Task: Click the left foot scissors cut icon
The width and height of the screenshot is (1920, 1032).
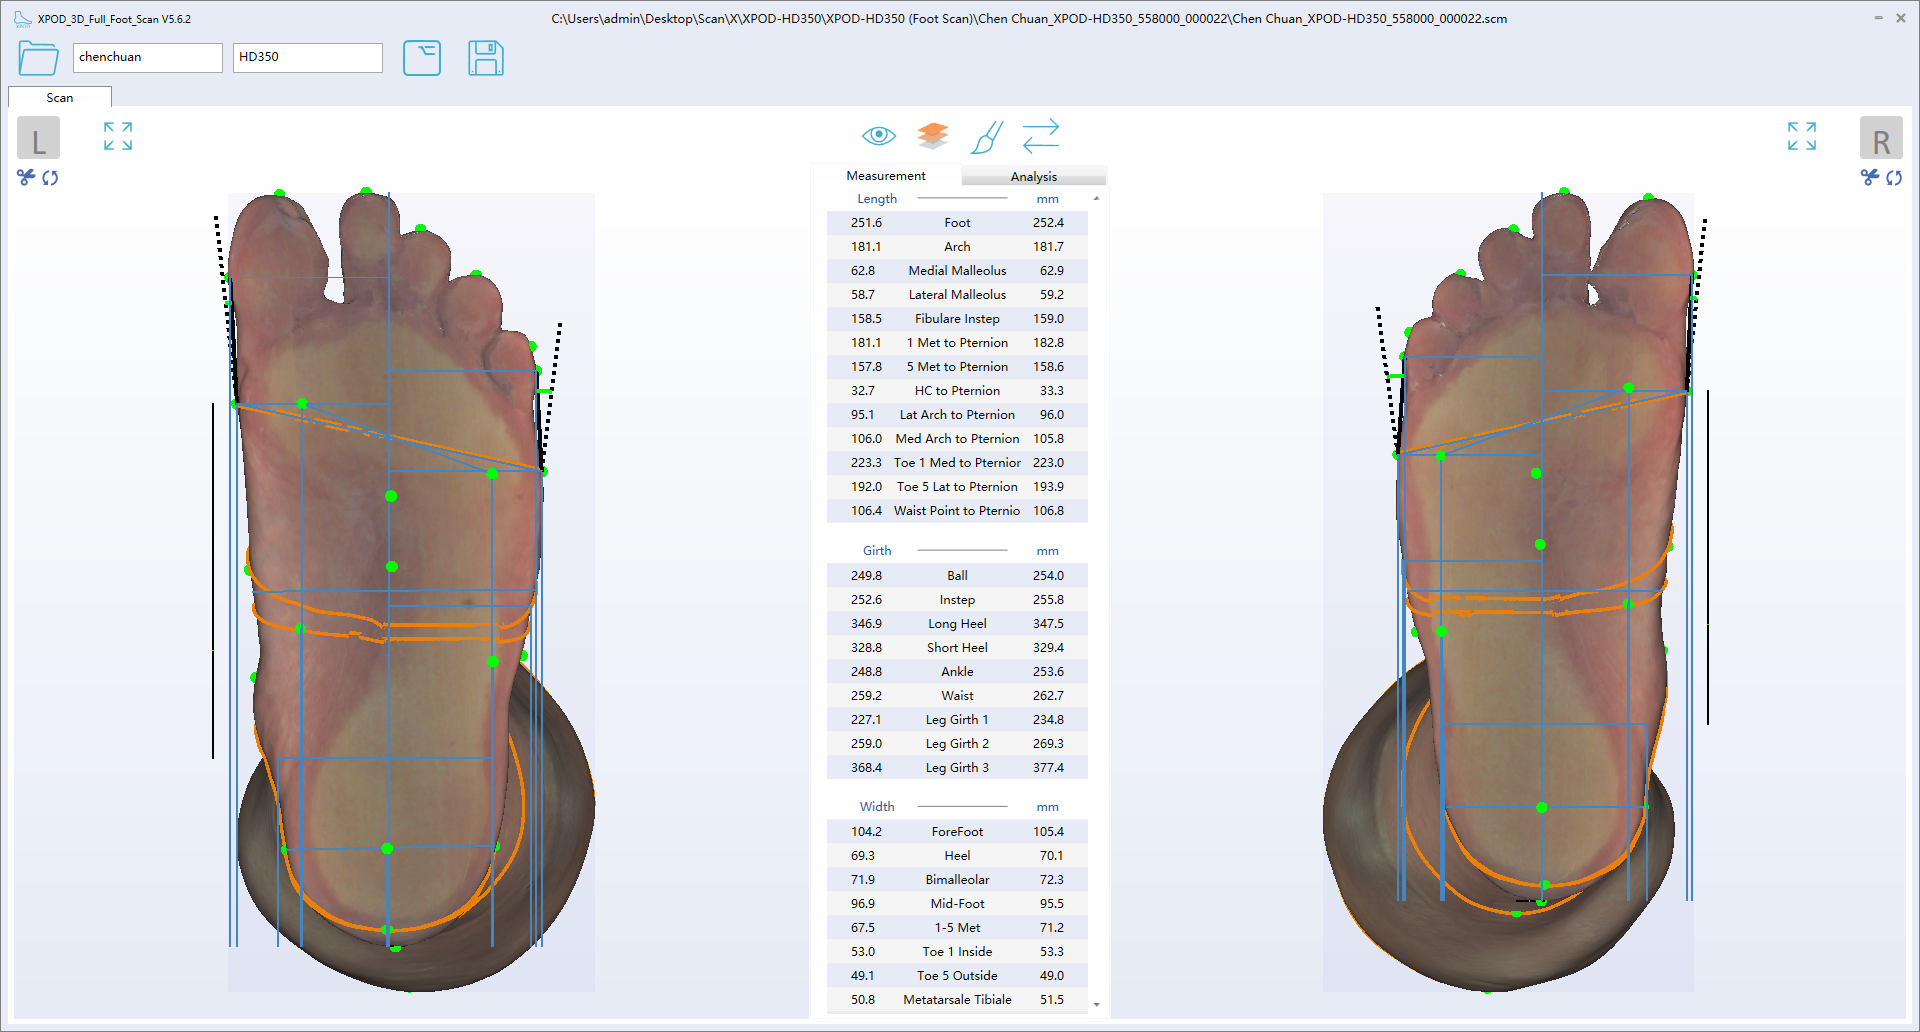Action: click(x=26, y=177)
